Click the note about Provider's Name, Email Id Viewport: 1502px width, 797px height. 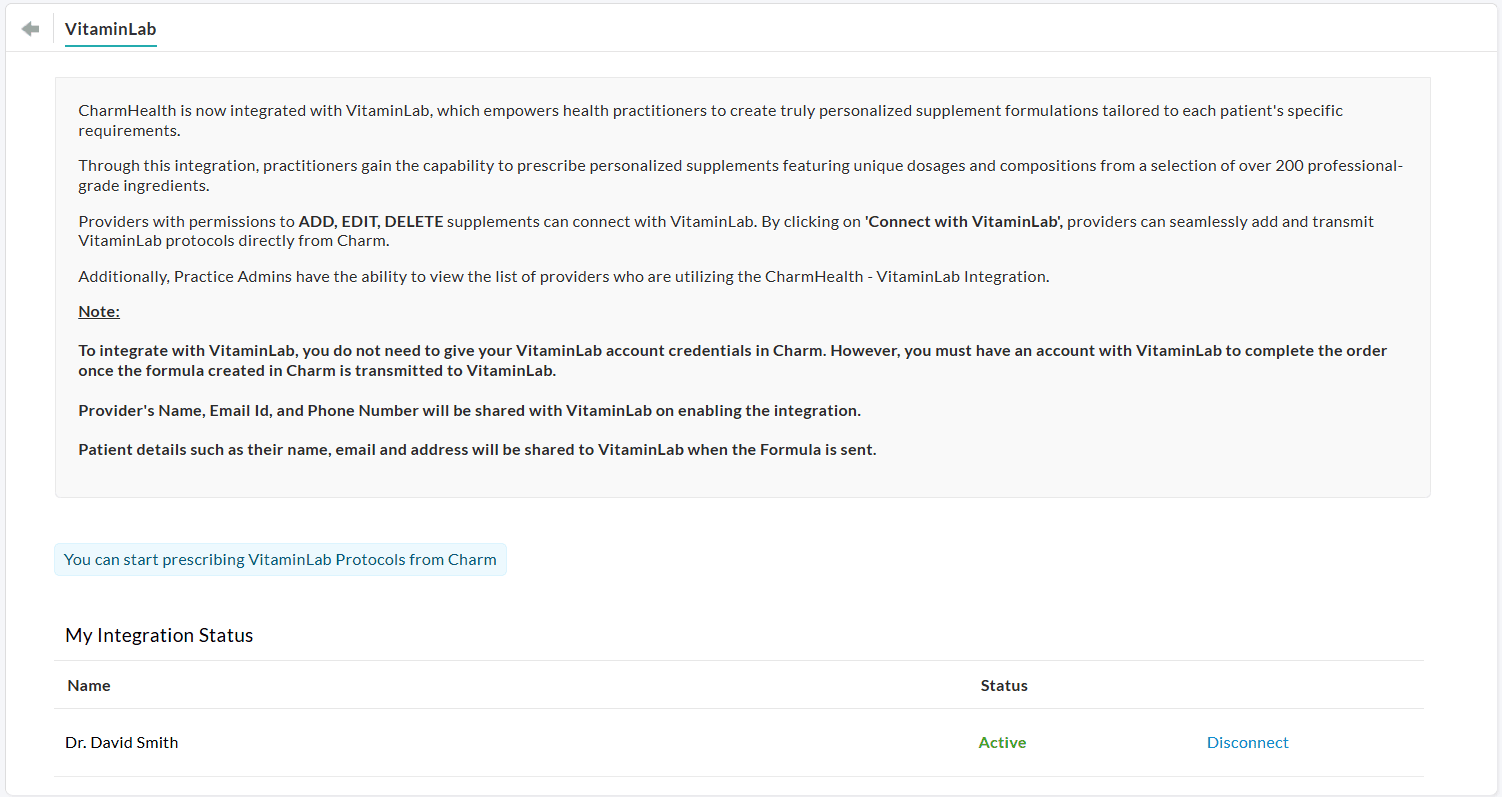click(469, 410)
